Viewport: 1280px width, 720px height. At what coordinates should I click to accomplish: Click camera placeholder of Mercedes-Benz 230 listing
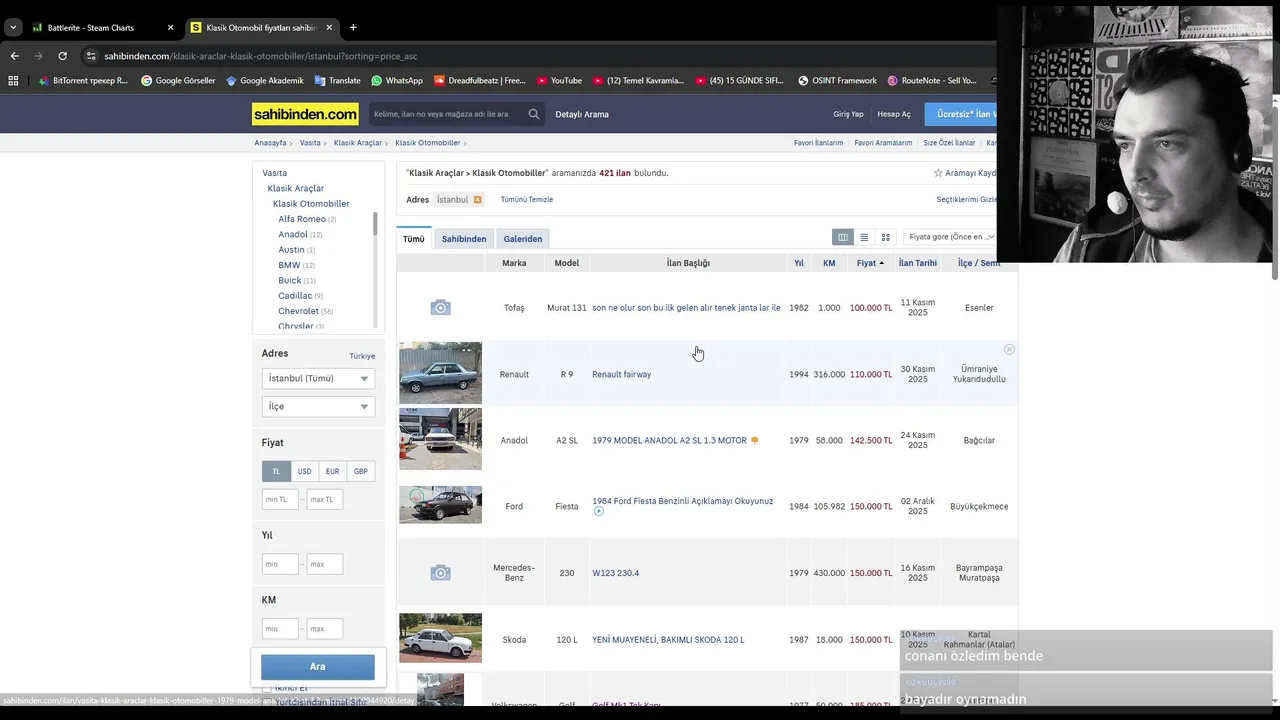pos(440,572)
